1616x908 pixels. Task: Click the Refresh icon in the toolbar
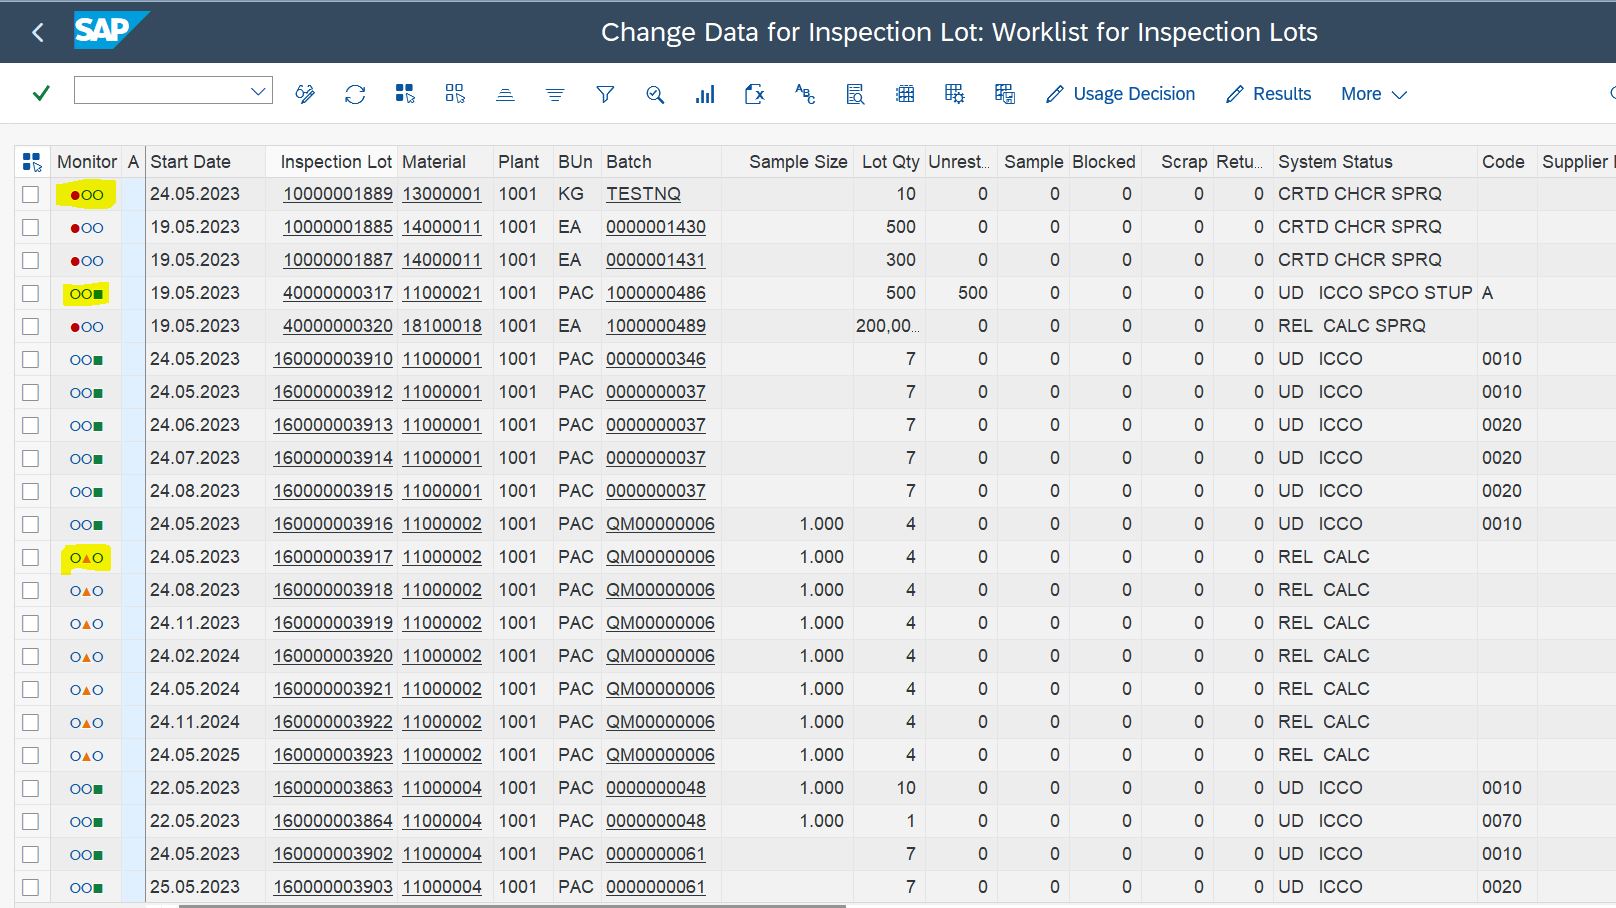(355, 94)
